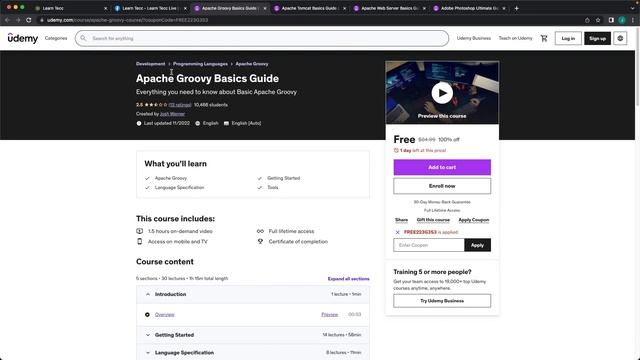Open a new browser tab

pos(516,8)
